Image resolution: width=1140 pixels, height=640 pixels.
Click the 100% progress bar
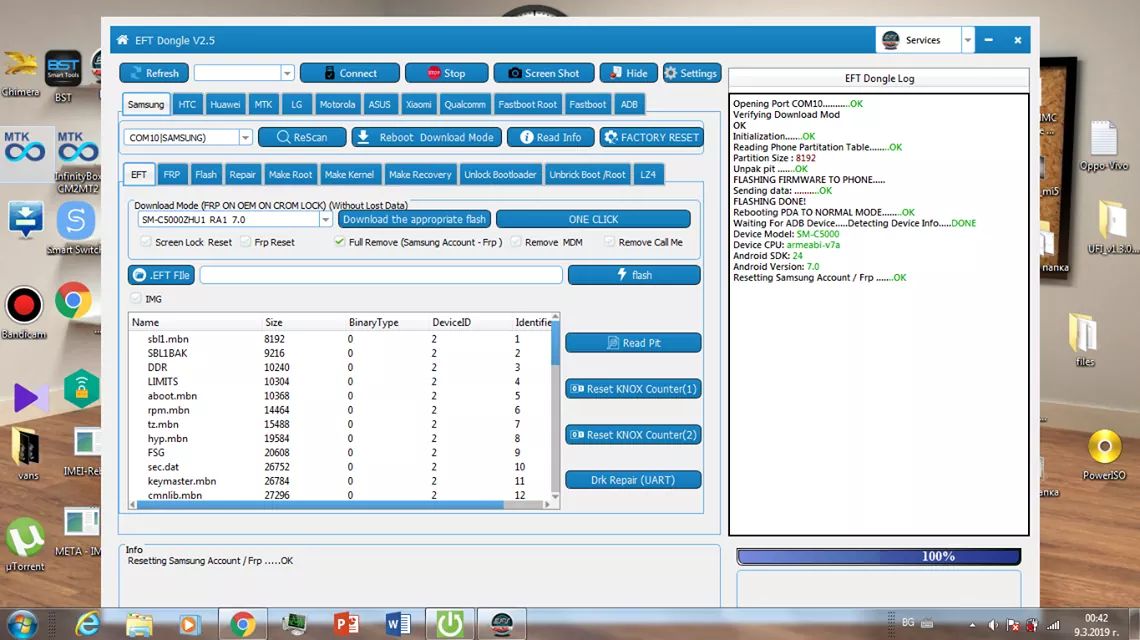tap(878, 556)
